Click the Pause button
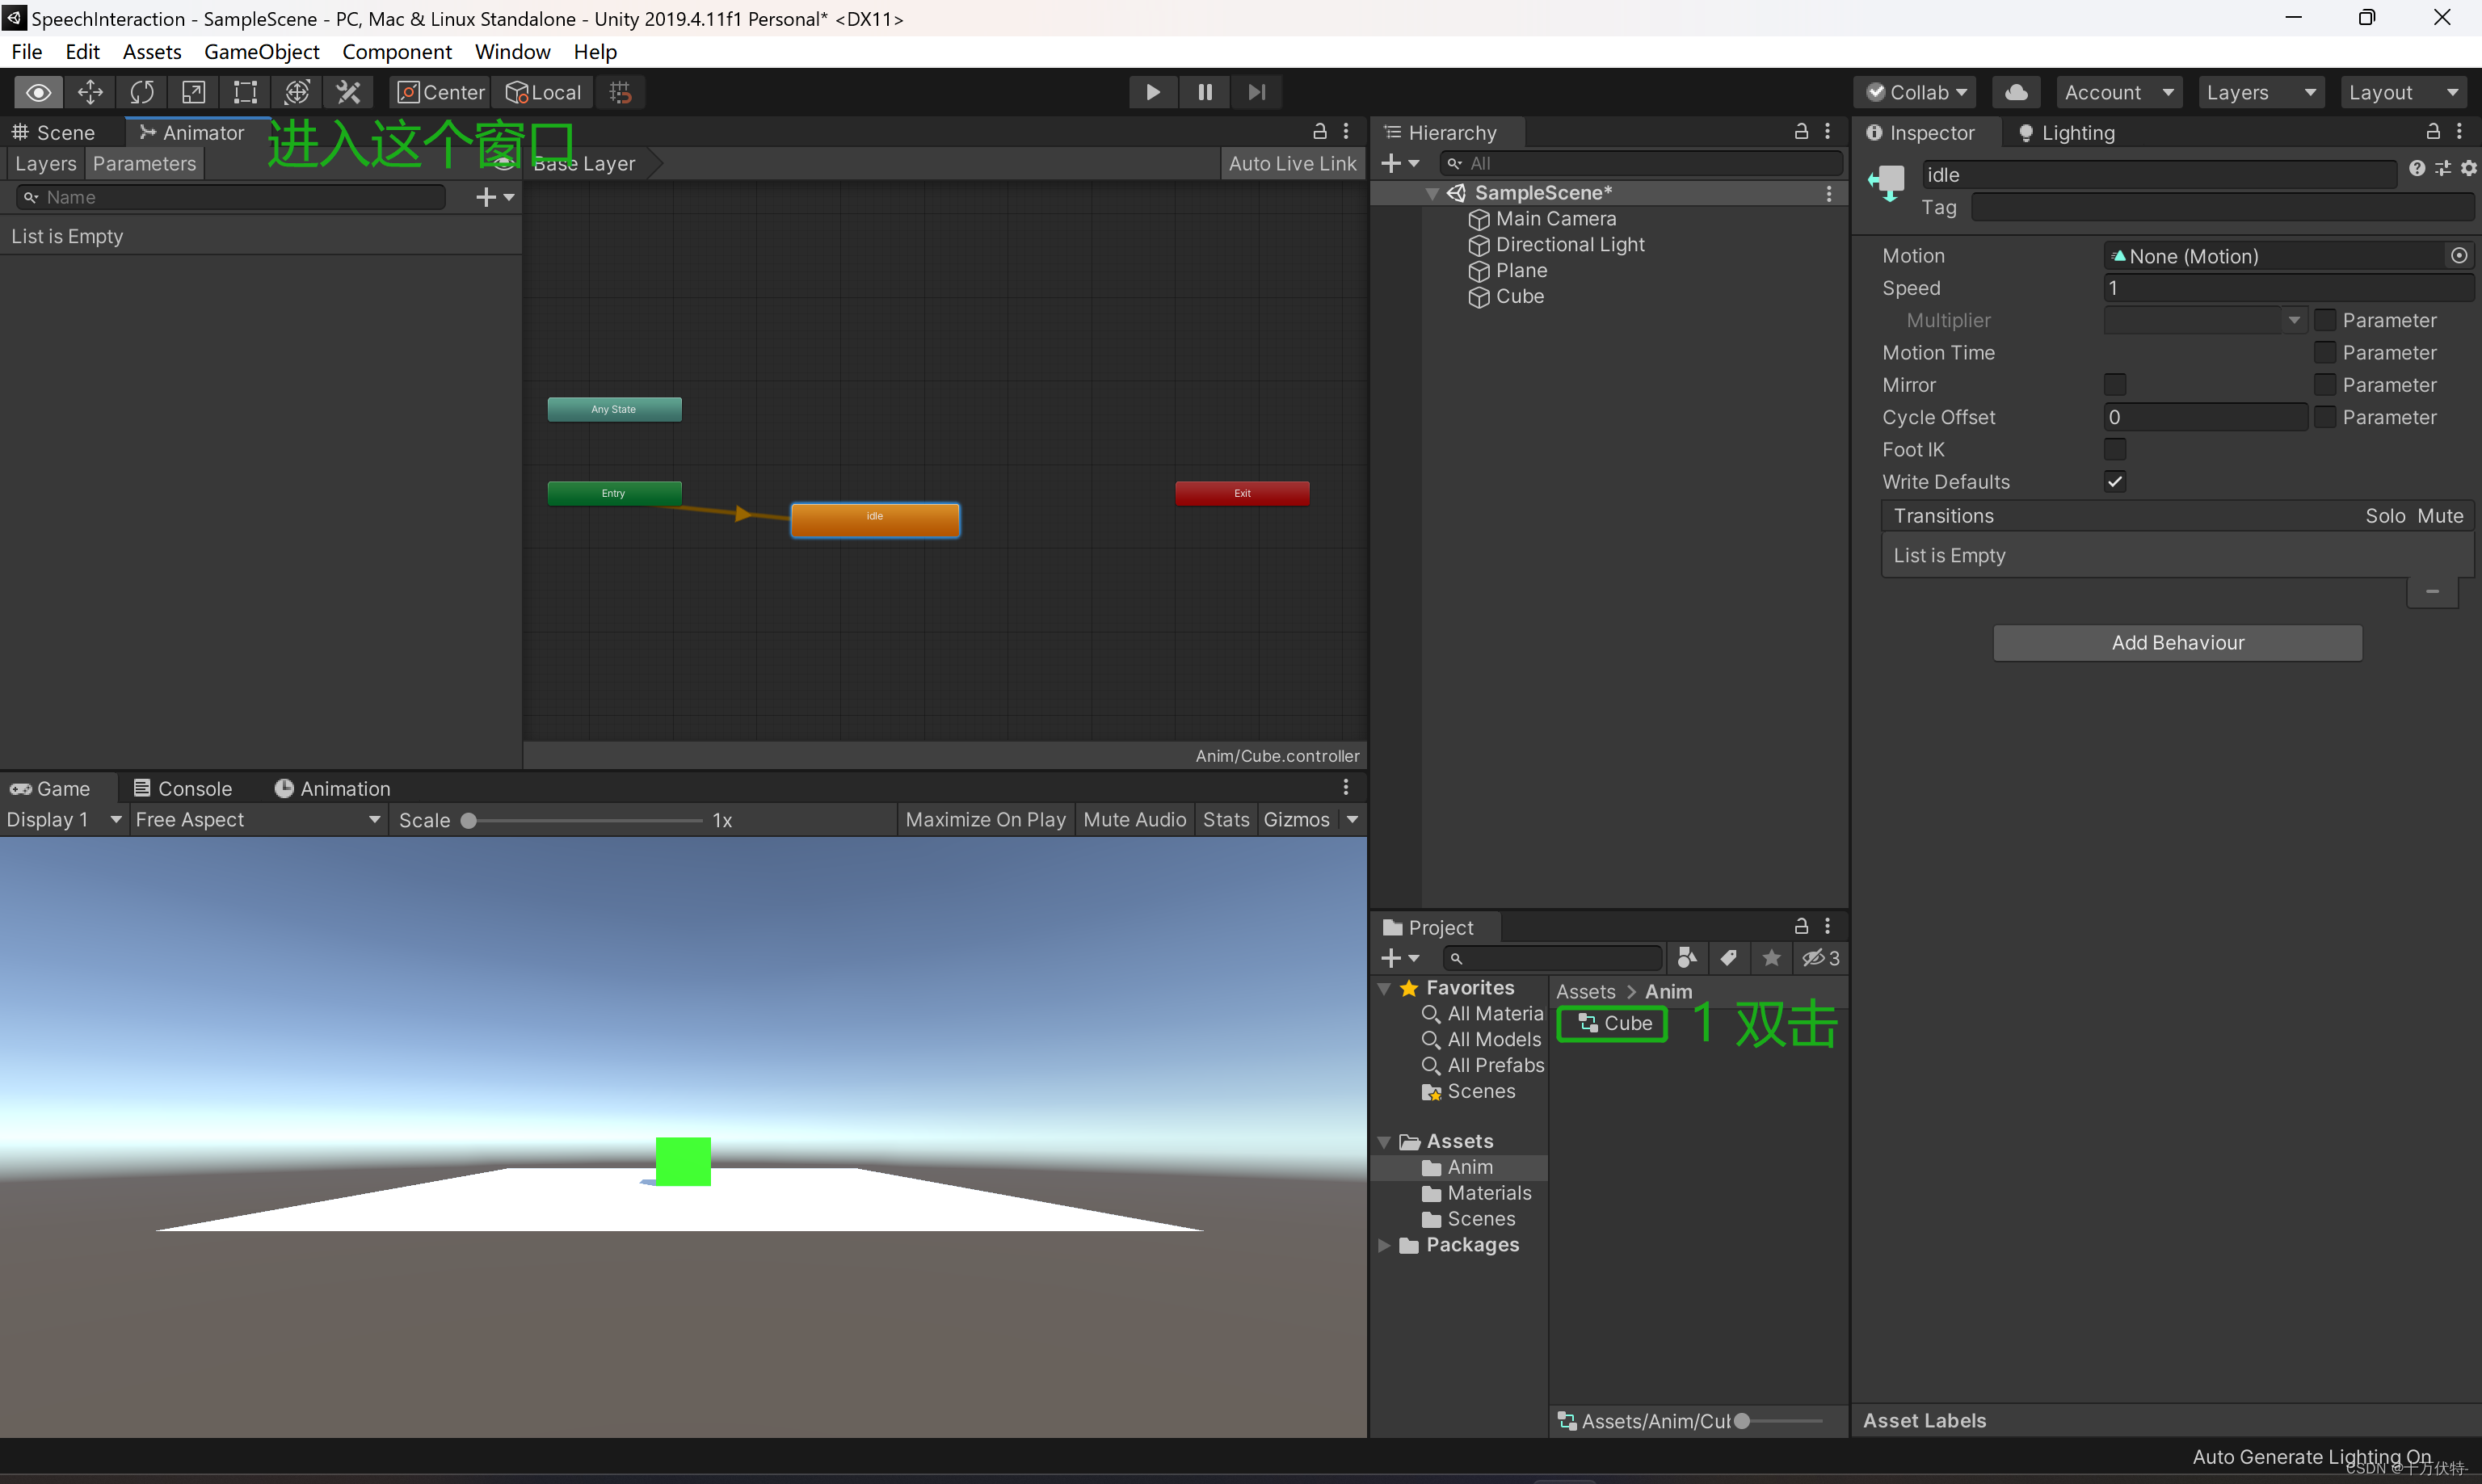2482x1484 pixels. point(1205,92)
